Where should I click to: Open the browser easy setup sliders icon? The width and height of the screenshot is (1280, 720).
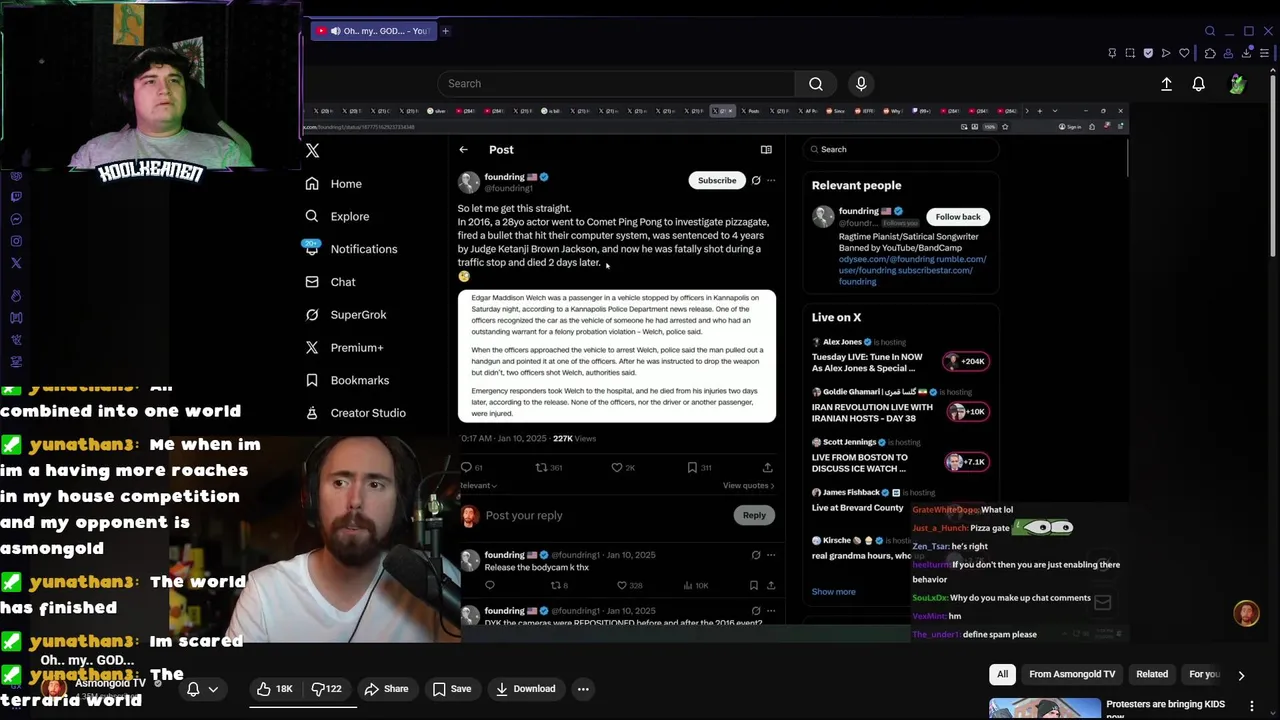click(x=1265, y=53)
